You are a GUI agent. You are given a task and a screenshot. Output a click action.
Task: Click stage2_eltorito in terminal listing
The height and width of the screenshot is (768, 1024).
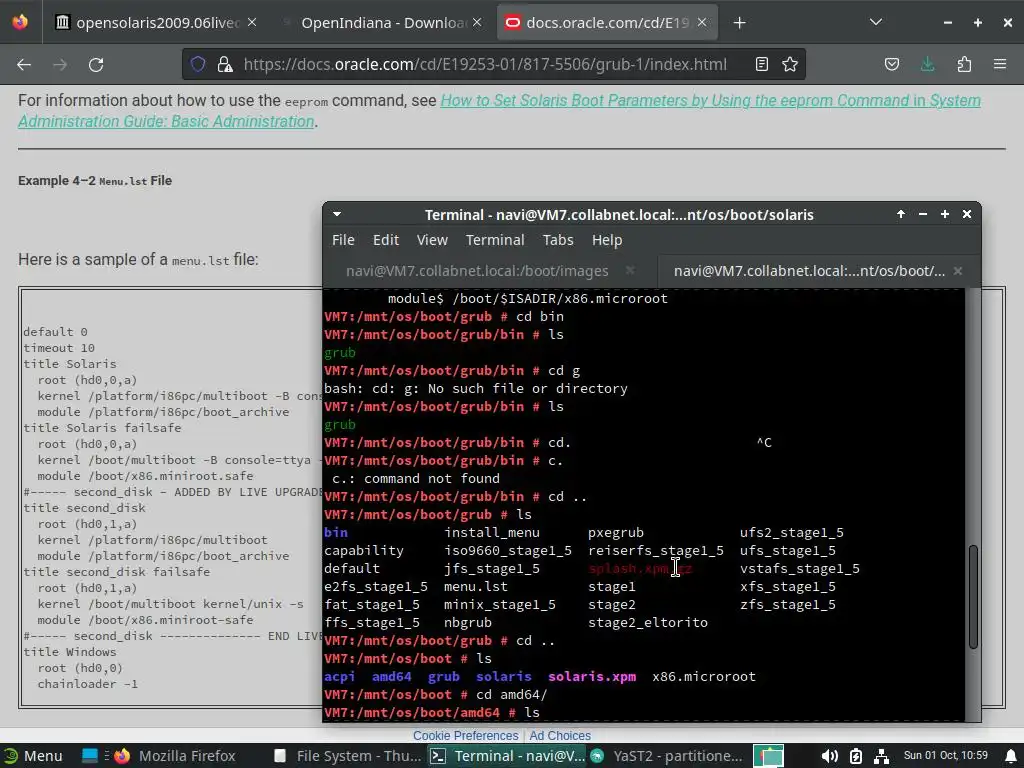point(648,622)
